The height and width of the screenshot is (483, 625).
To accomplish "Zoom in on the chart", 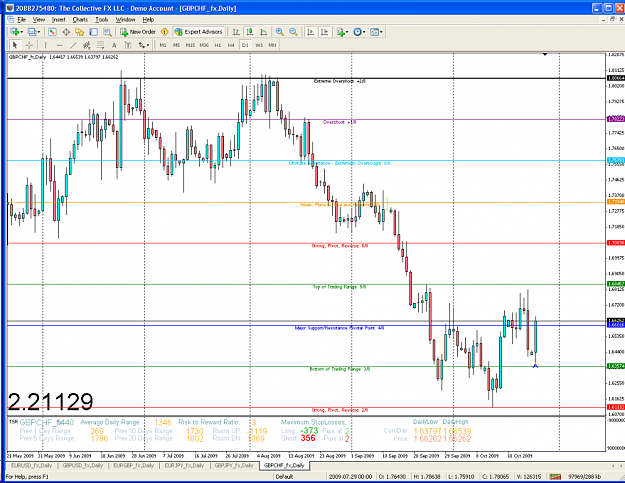I will 280,32.
